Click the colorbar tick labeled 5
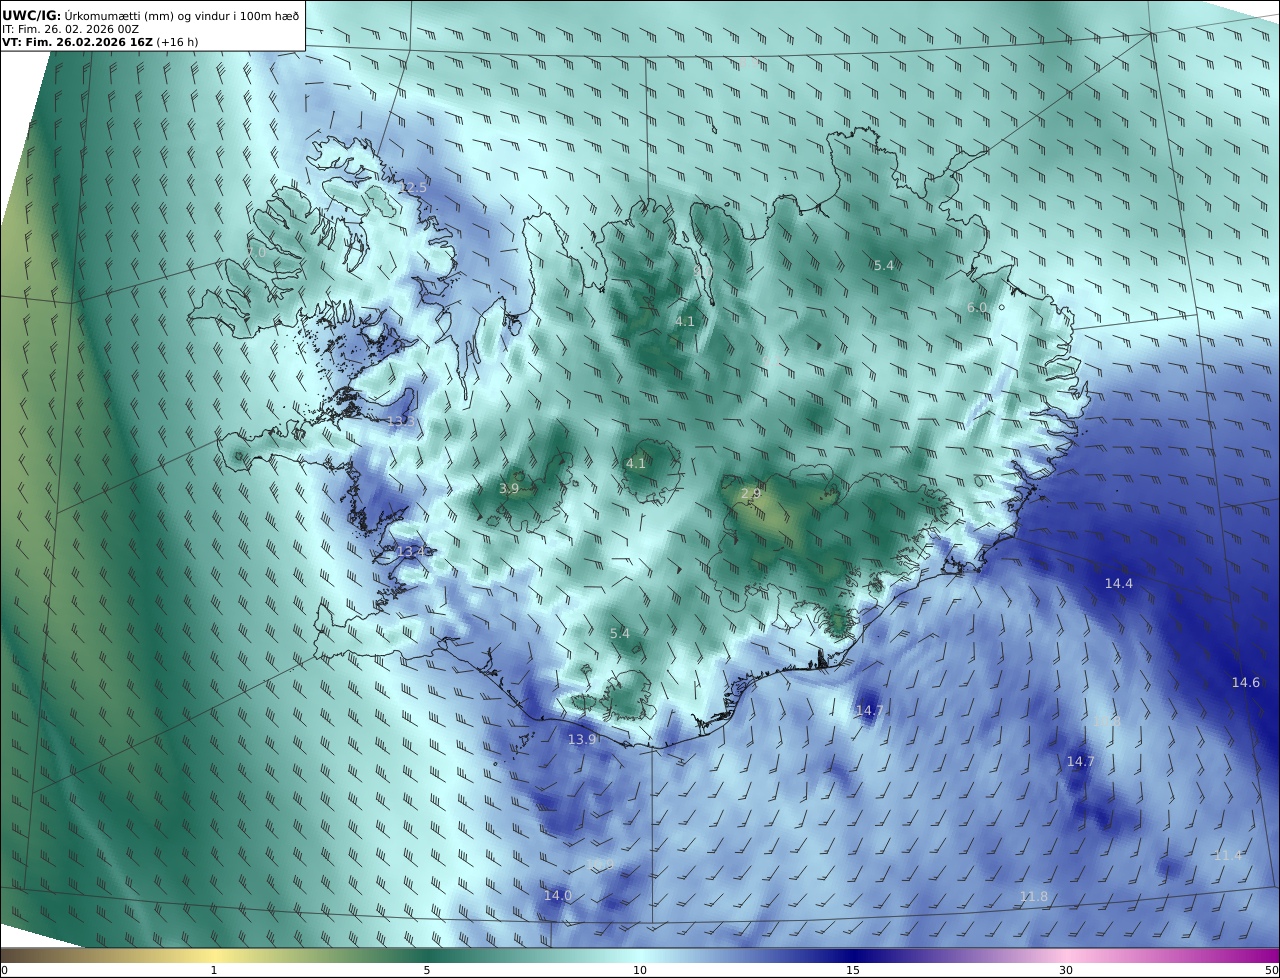The height and width of the screenshot is (978, 1280). coord(427,970)
